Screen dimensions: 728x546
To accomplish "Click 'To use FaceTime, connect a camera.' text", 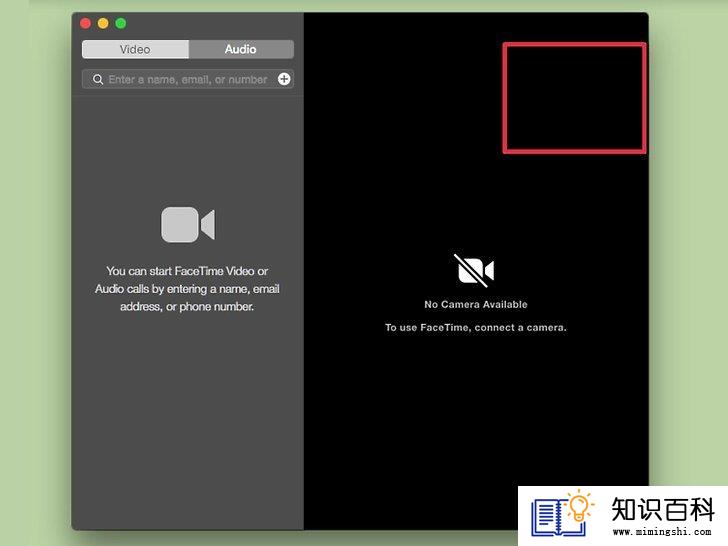I will [x=476, y=328].
